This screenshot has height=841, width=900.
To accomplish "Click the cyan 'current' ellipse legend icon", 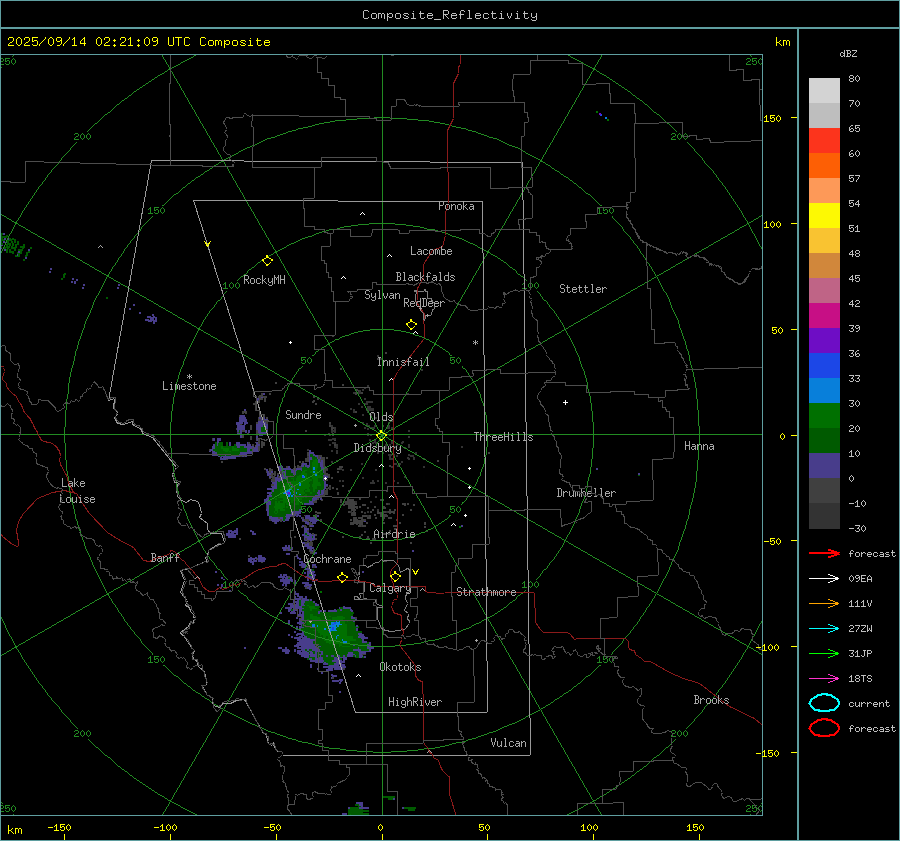I will [x=824, y=703].
